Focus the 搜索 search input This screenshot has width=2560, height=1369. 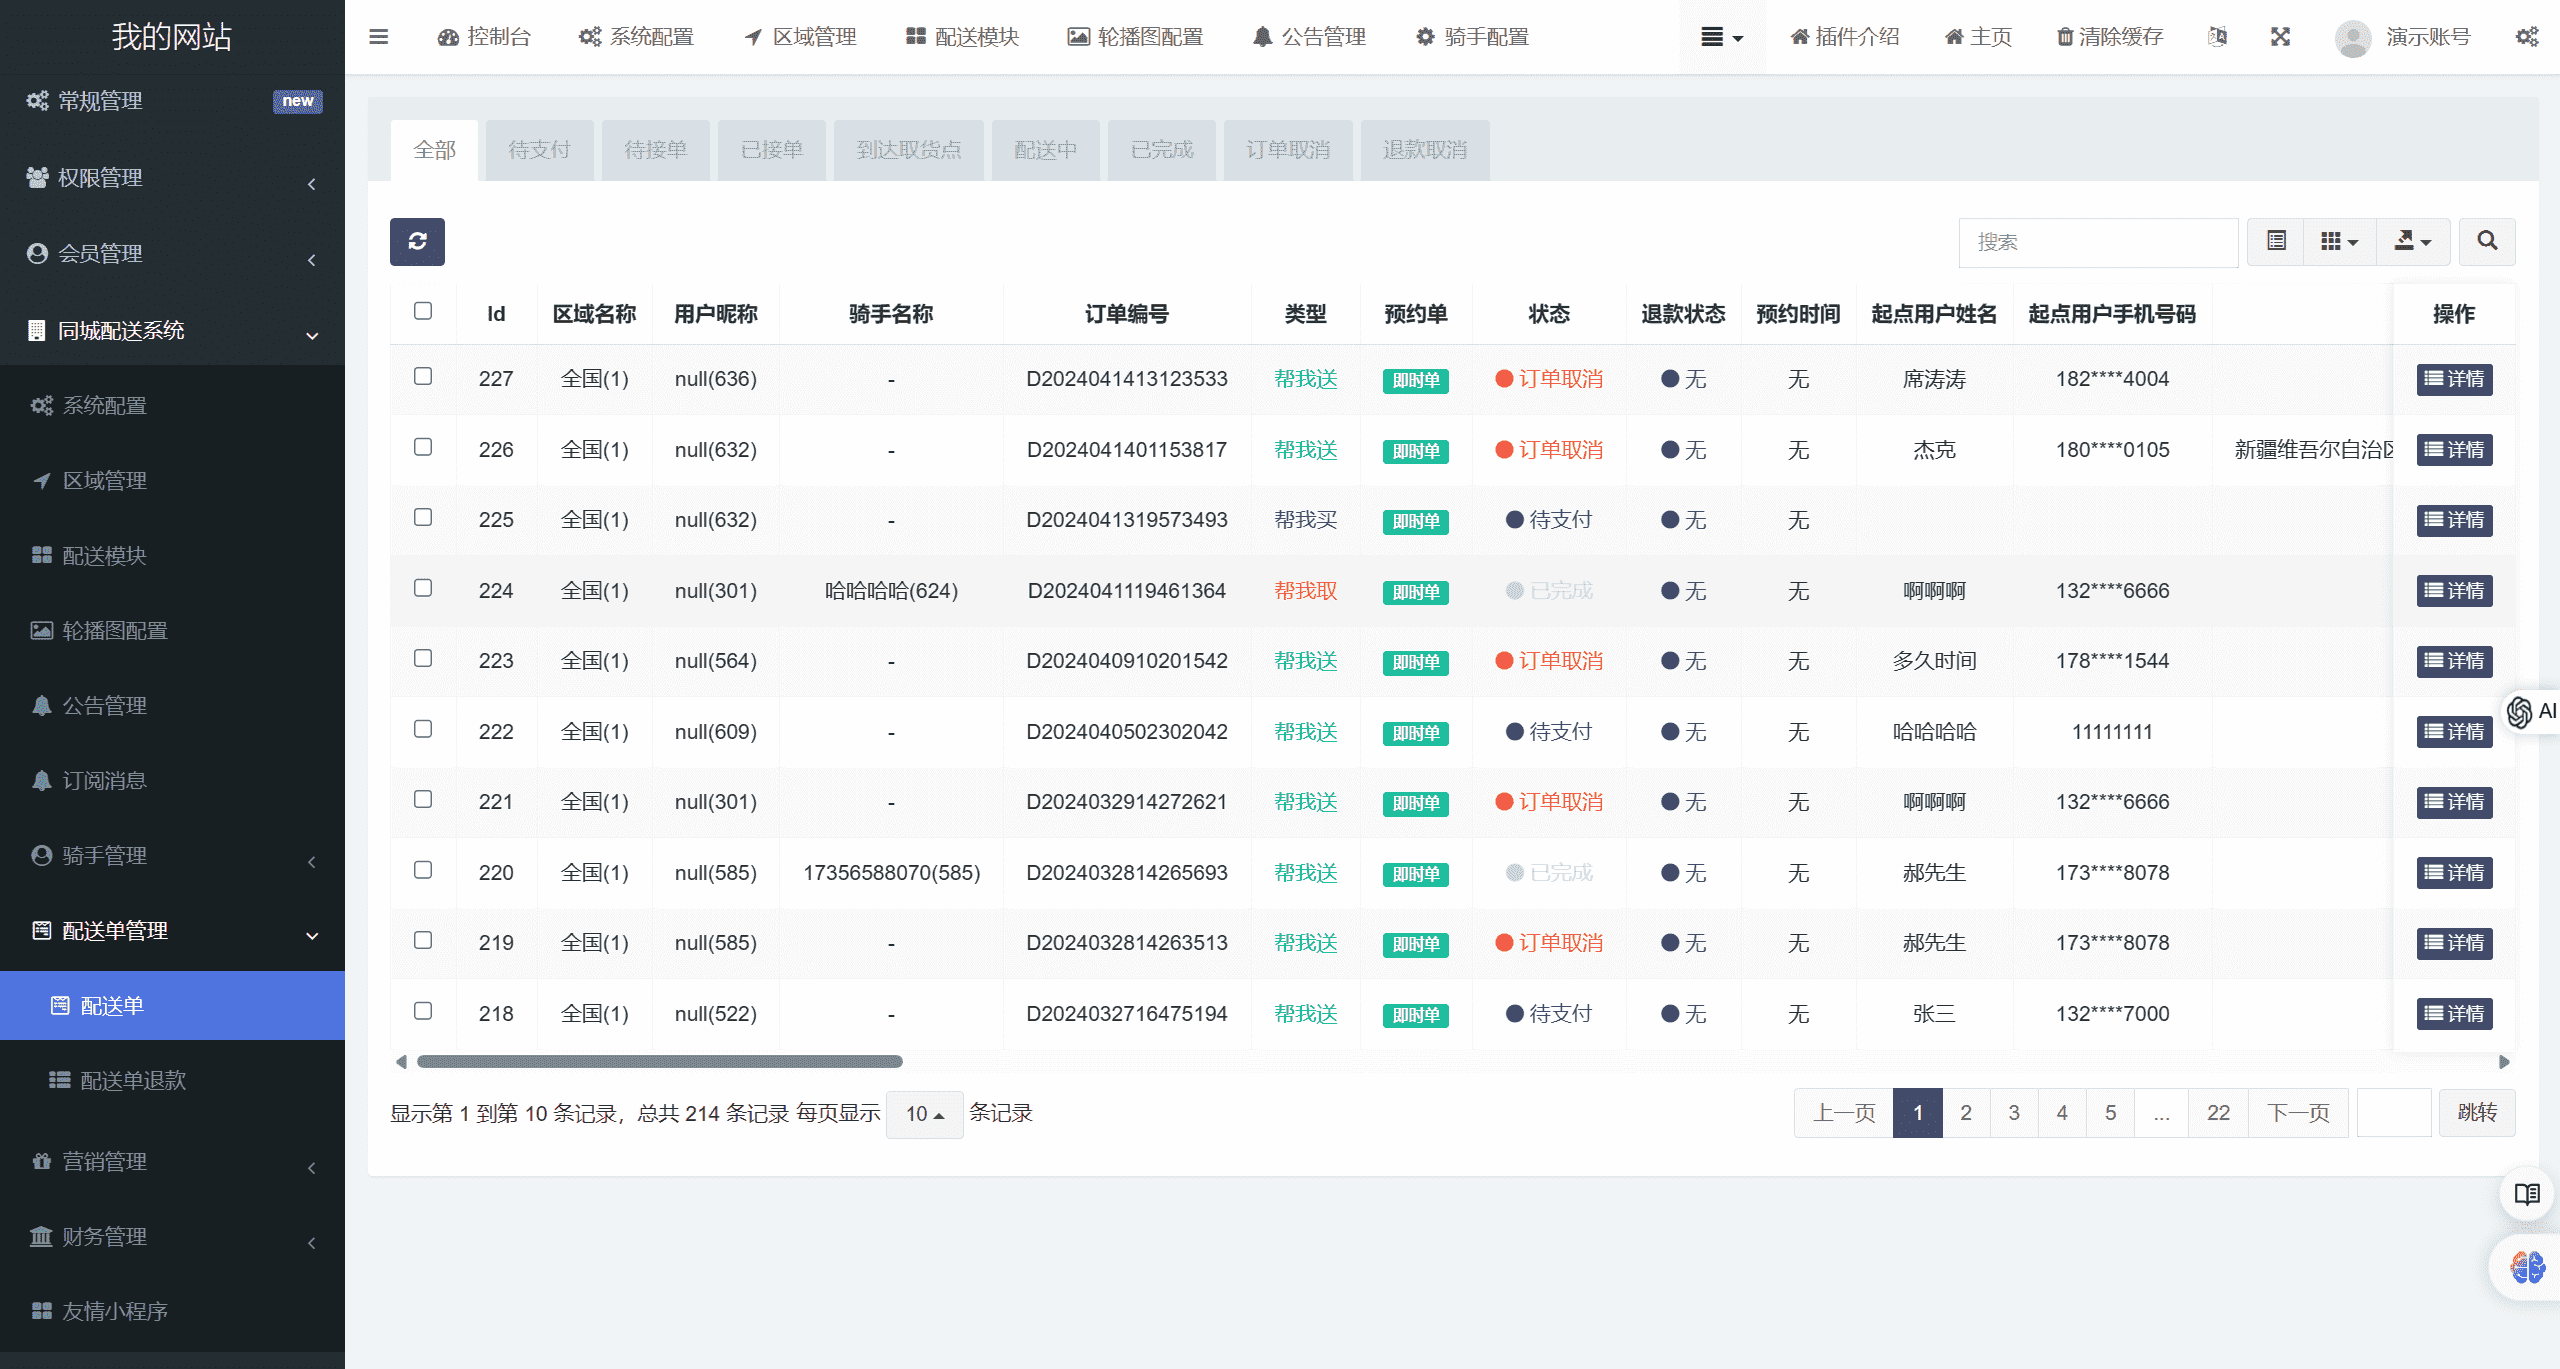(2098, 242)
